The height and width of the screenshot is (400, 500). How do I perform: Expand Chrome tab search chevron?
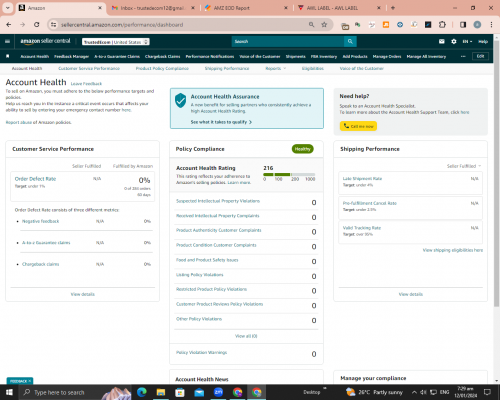coord(7,8)
